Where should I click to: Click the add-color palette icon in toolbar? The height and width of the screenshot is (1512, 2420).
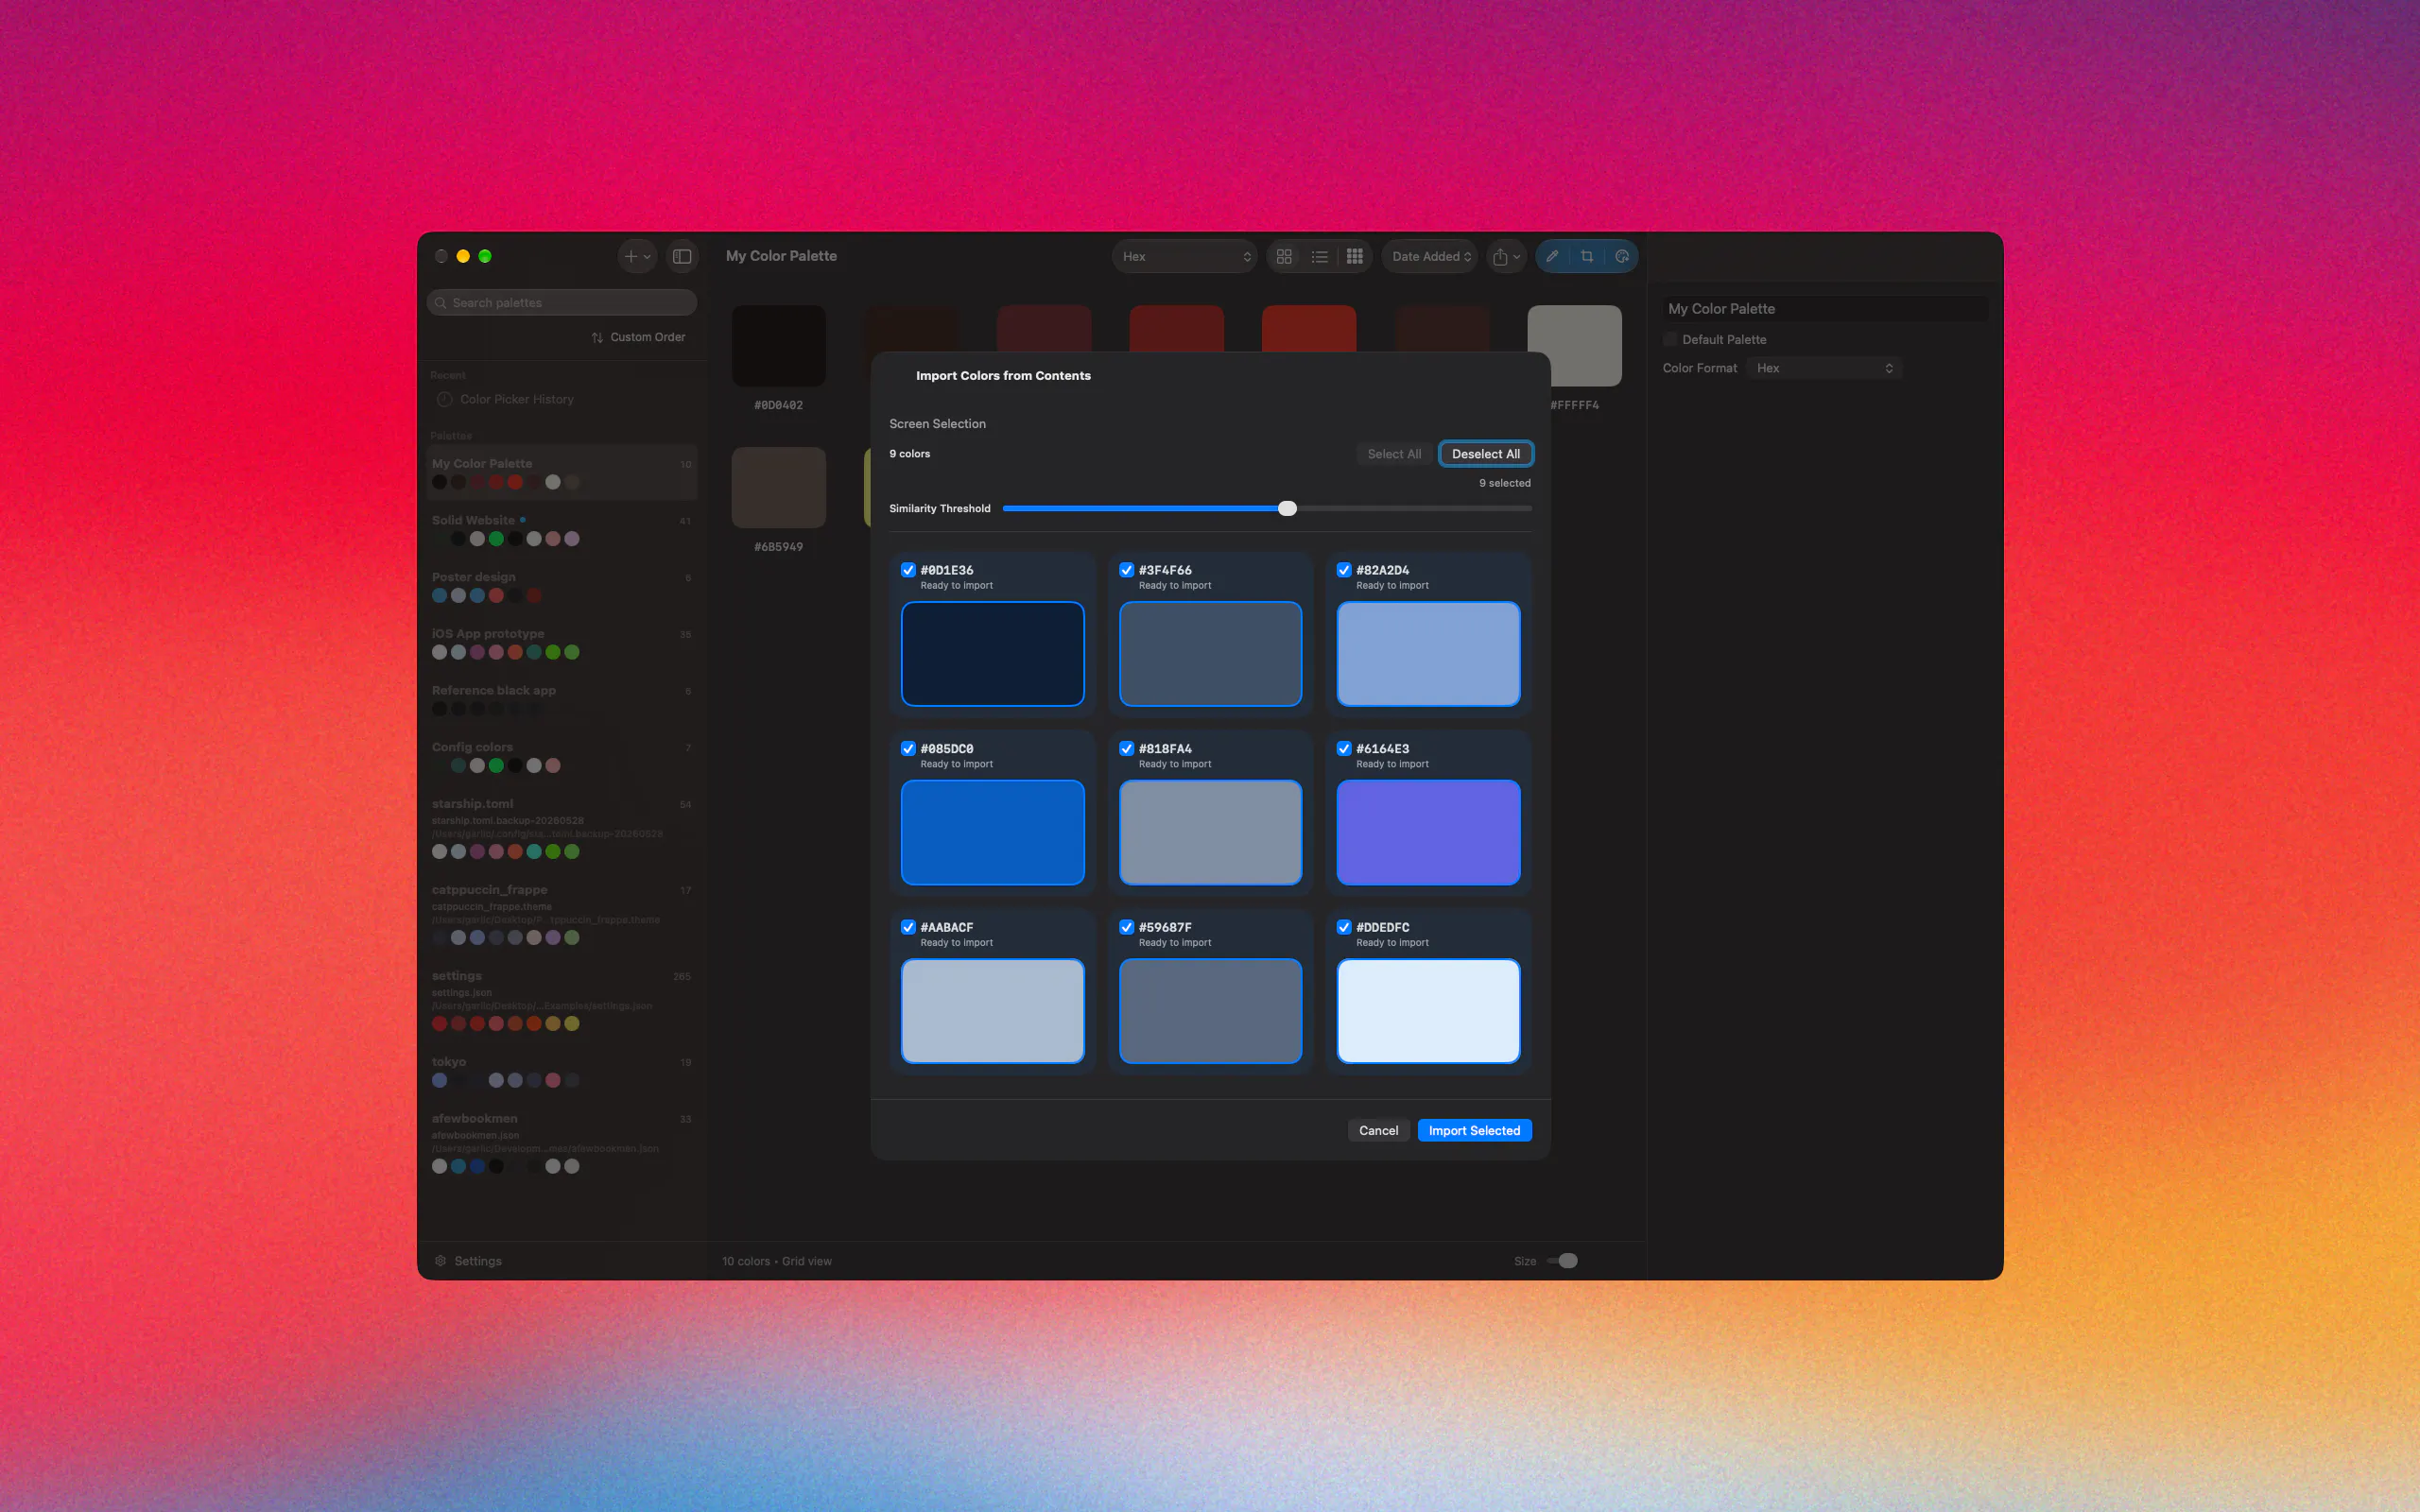(1622, 256)
